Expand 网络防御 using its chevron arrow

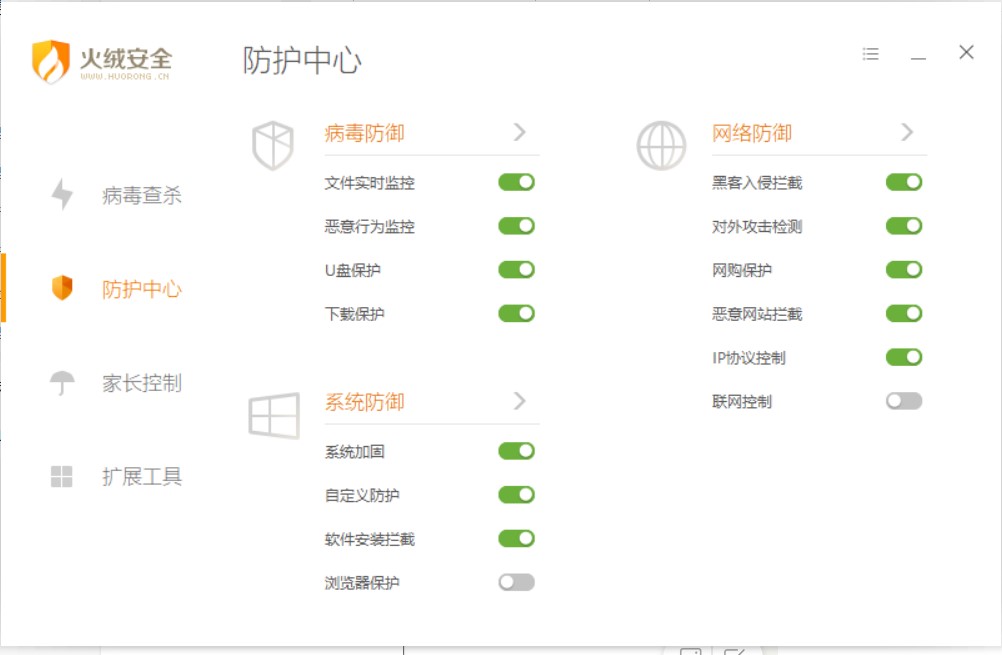coord(907,131)
